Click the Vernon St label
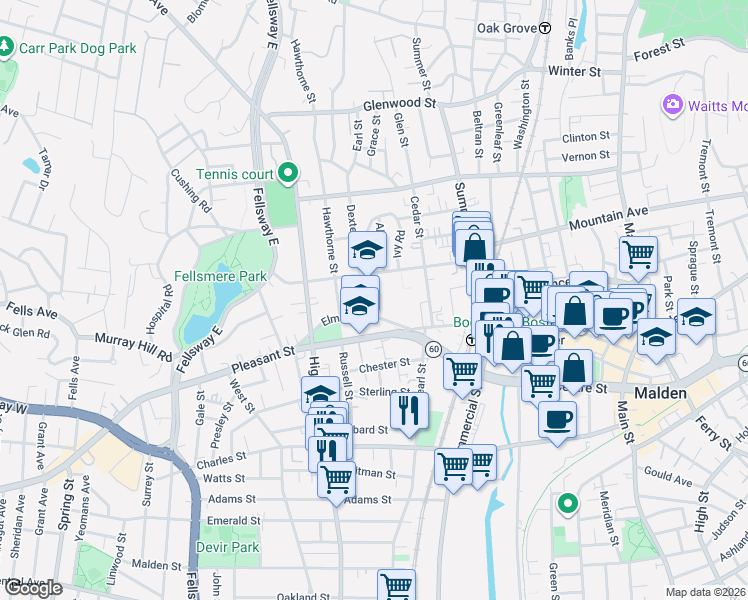748x600 pixels. (x=585, y=156)
